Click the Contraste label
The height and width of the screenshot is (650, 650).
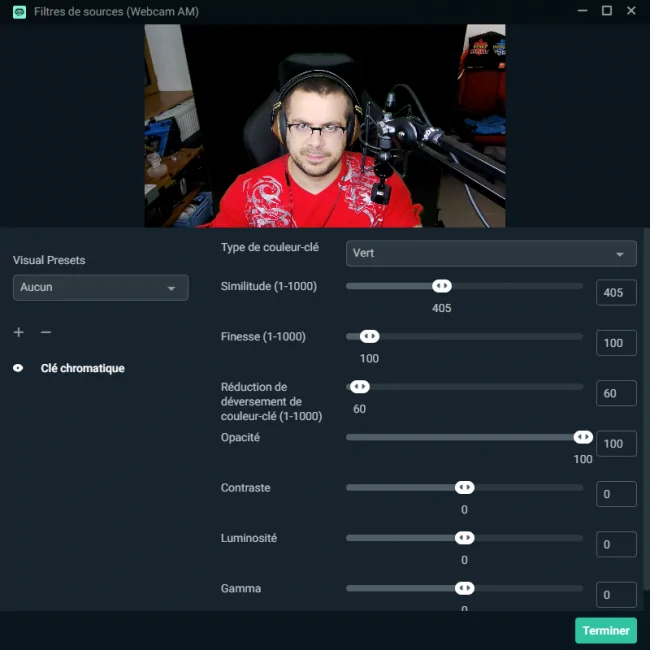(x=245, y=488)
